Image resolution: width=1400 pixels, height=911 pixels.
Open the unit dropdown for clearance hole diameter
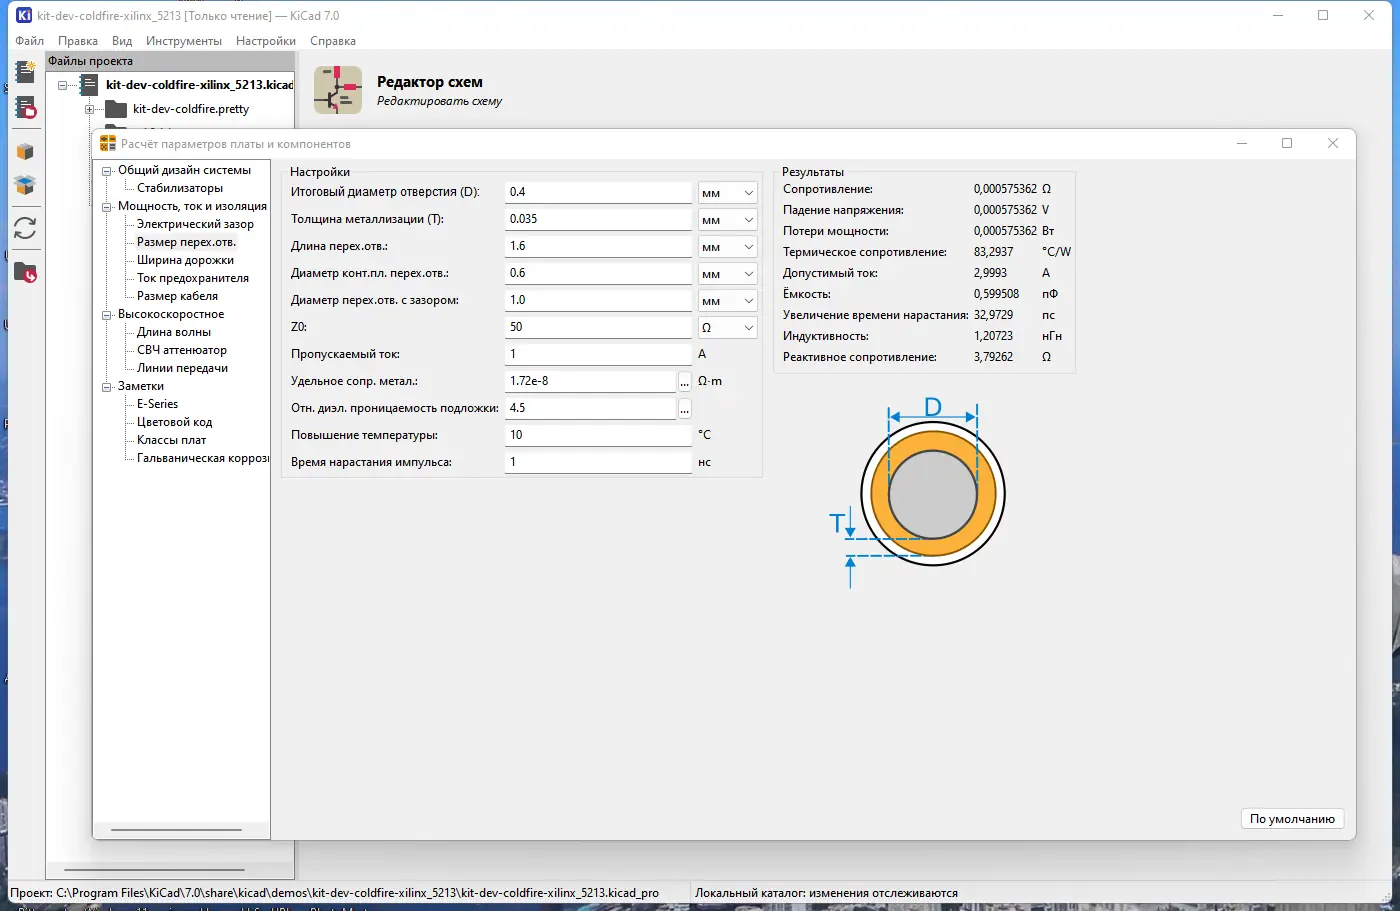point(727,301)
